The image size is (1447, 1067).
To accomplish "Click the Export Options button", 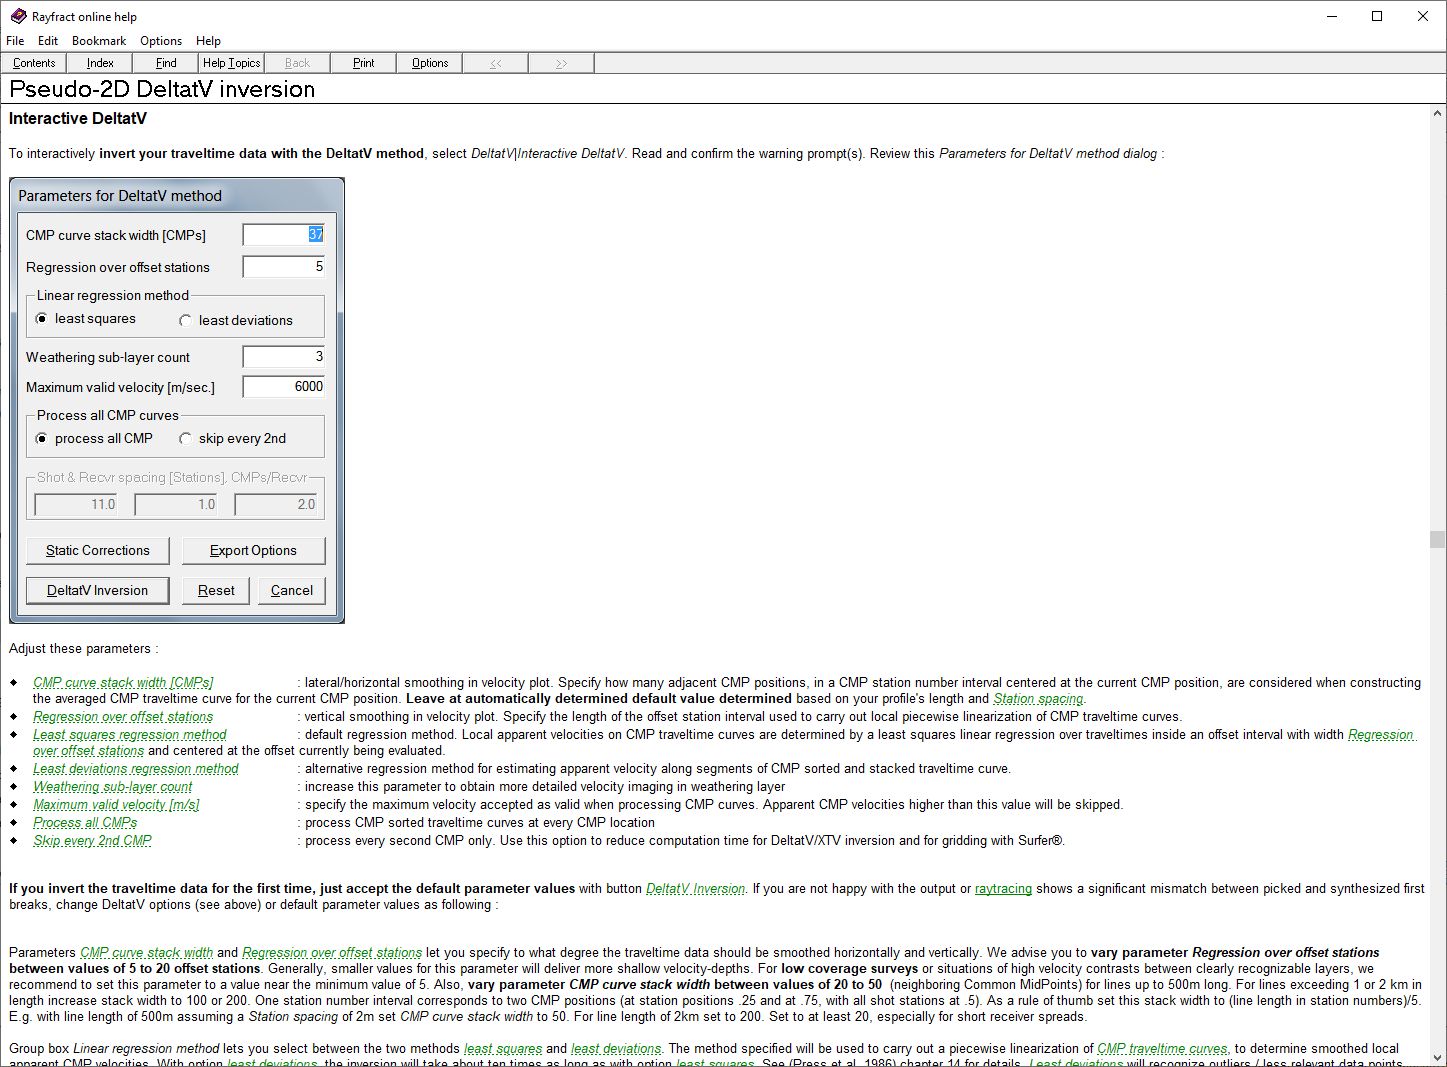I will tap(253, 551).
